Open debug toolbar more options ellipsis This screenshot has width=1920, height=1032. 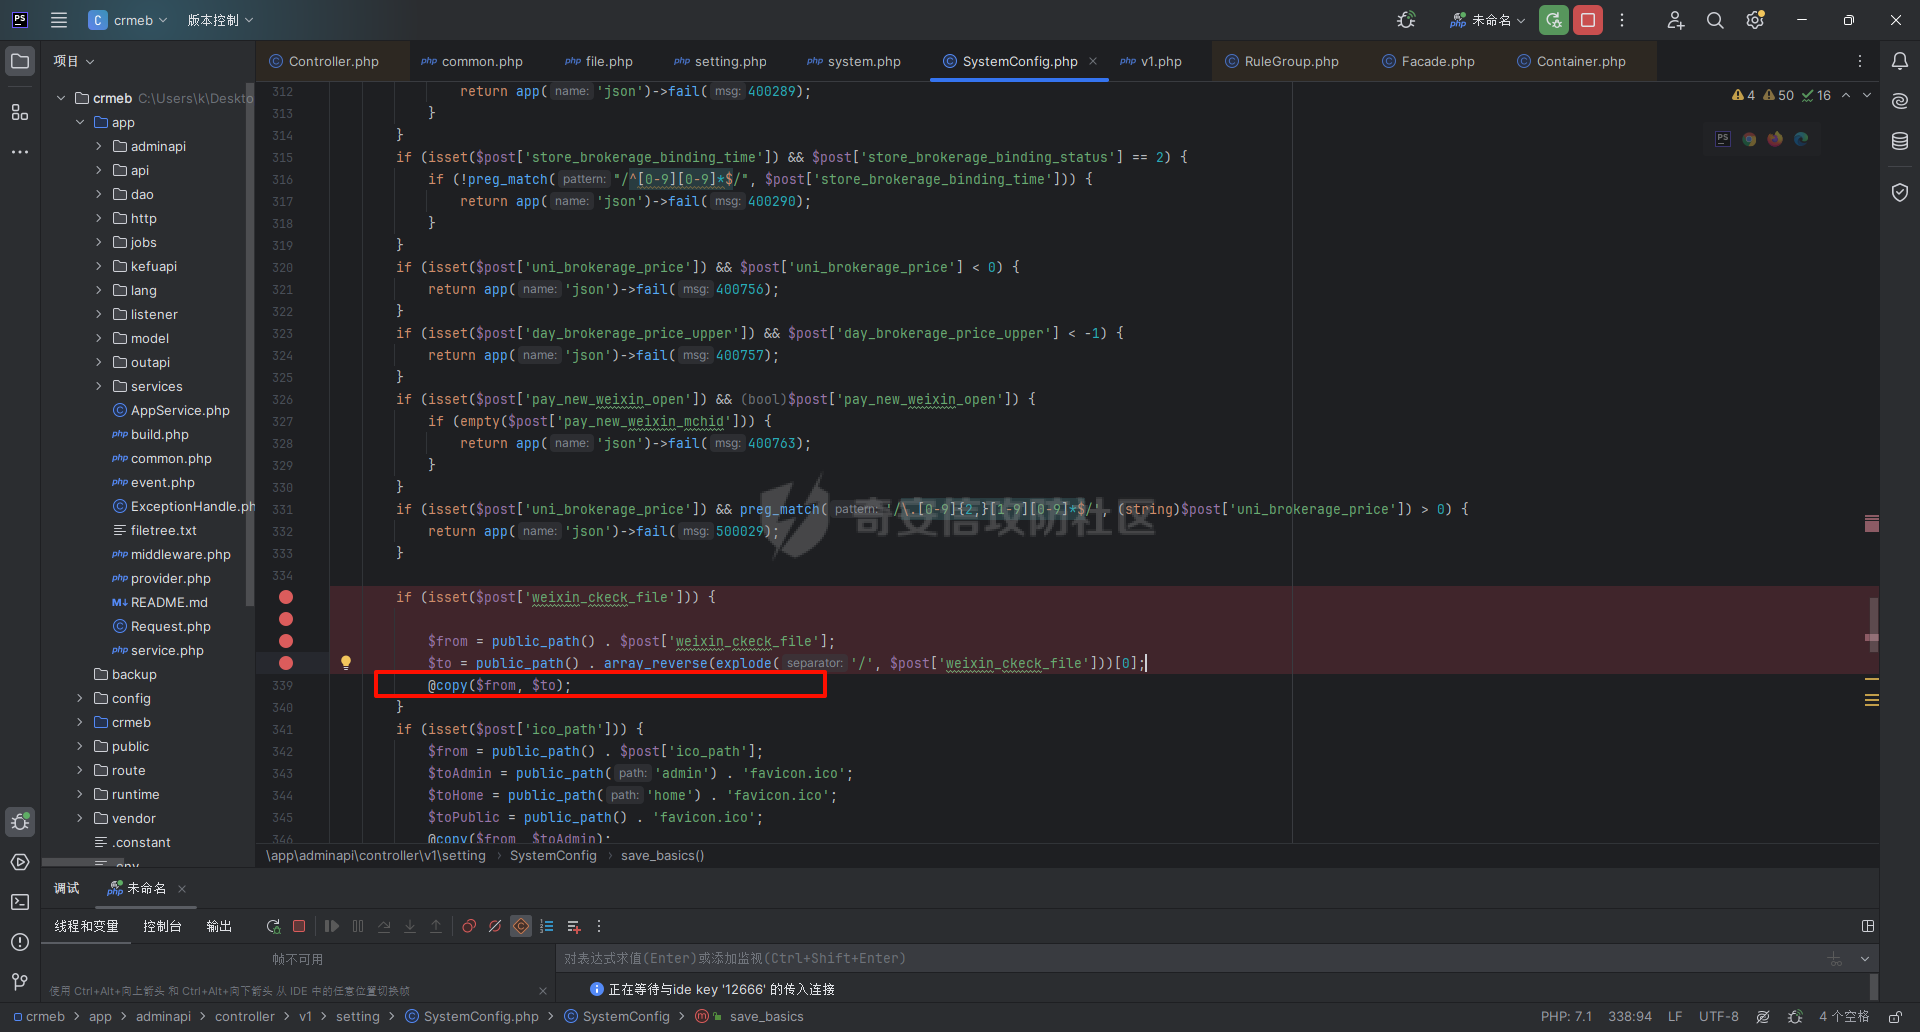[x=599, y=926]
